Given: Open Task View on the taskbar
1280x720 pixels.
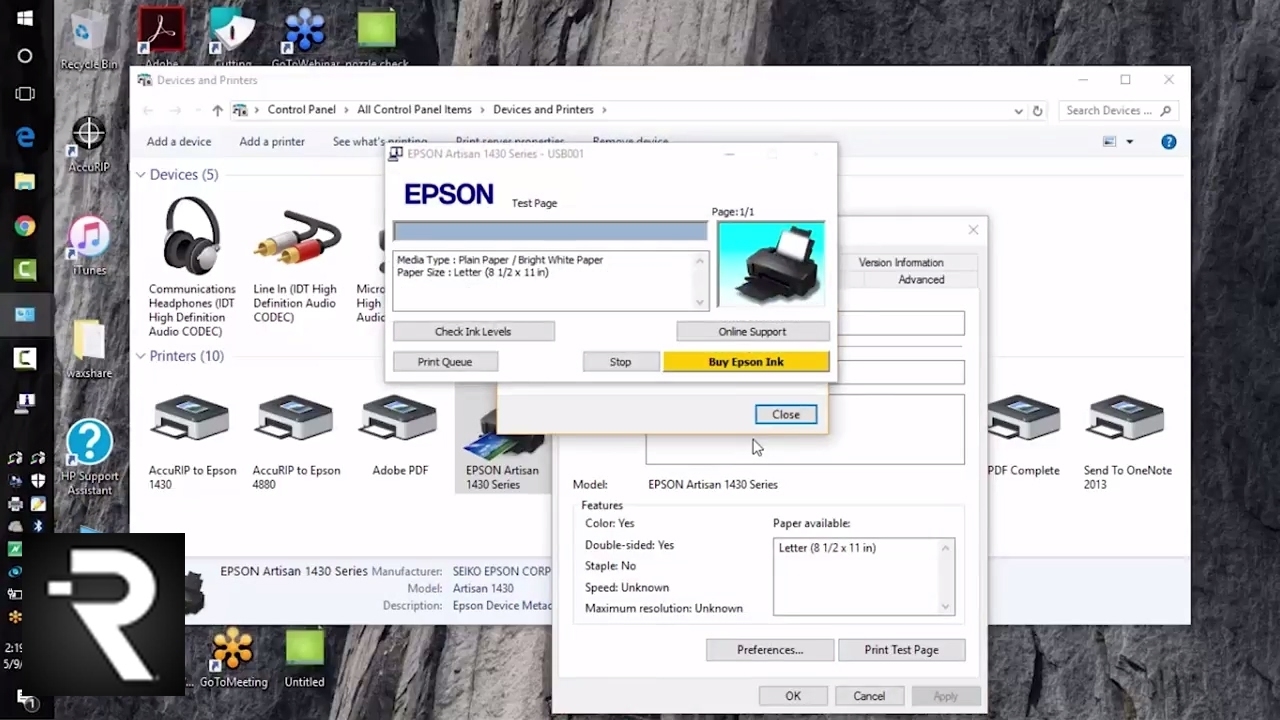Looking at the screenshot, I should pos(25,94).
